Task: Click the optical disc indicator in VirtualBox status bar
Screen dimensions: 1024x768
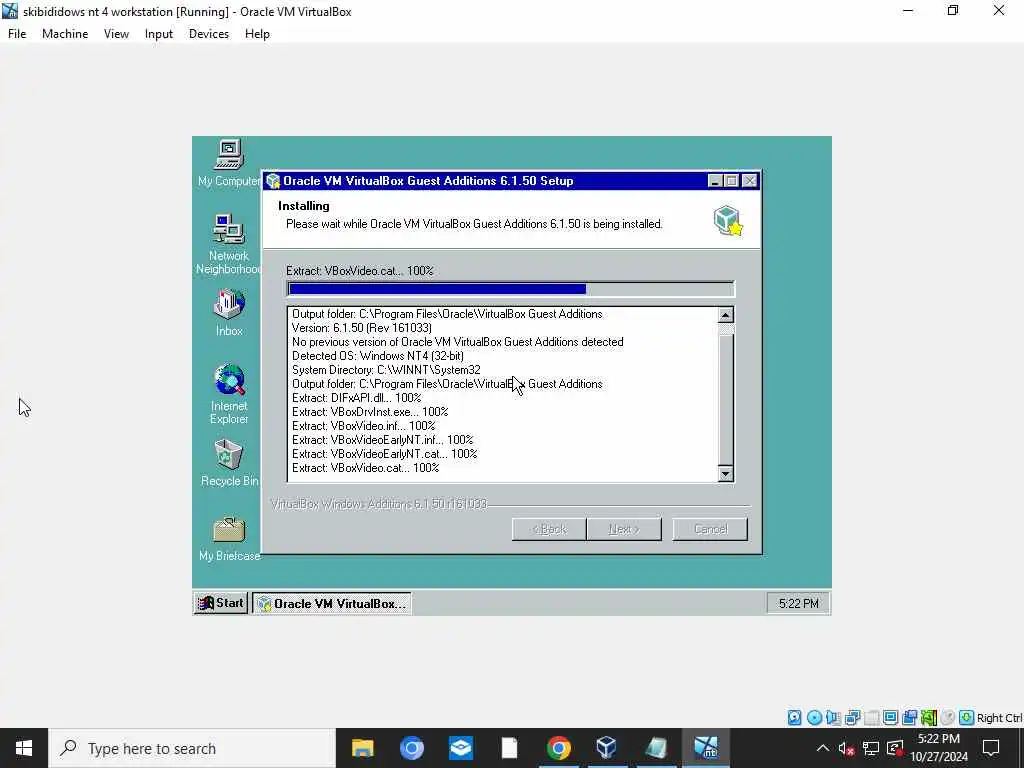Action: (x=814, y=718)
